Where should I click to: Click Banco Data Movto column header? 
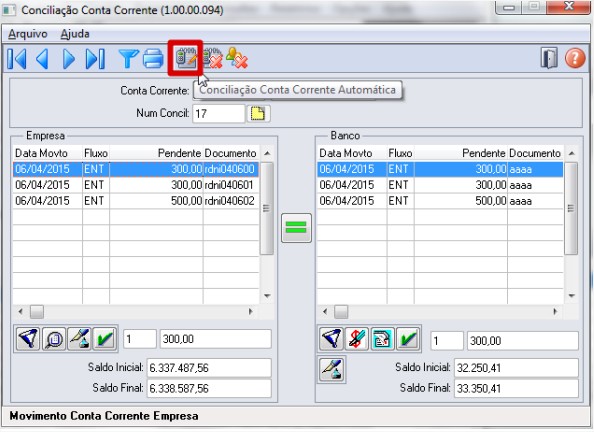[x=352, y=153]
